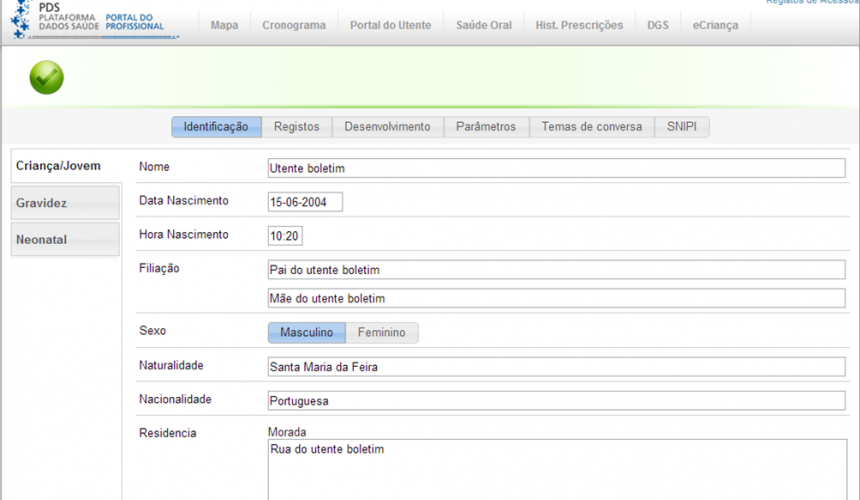Select the Neonatal side tab
Viewport: 860px width, 500px height.
[65, 240]
